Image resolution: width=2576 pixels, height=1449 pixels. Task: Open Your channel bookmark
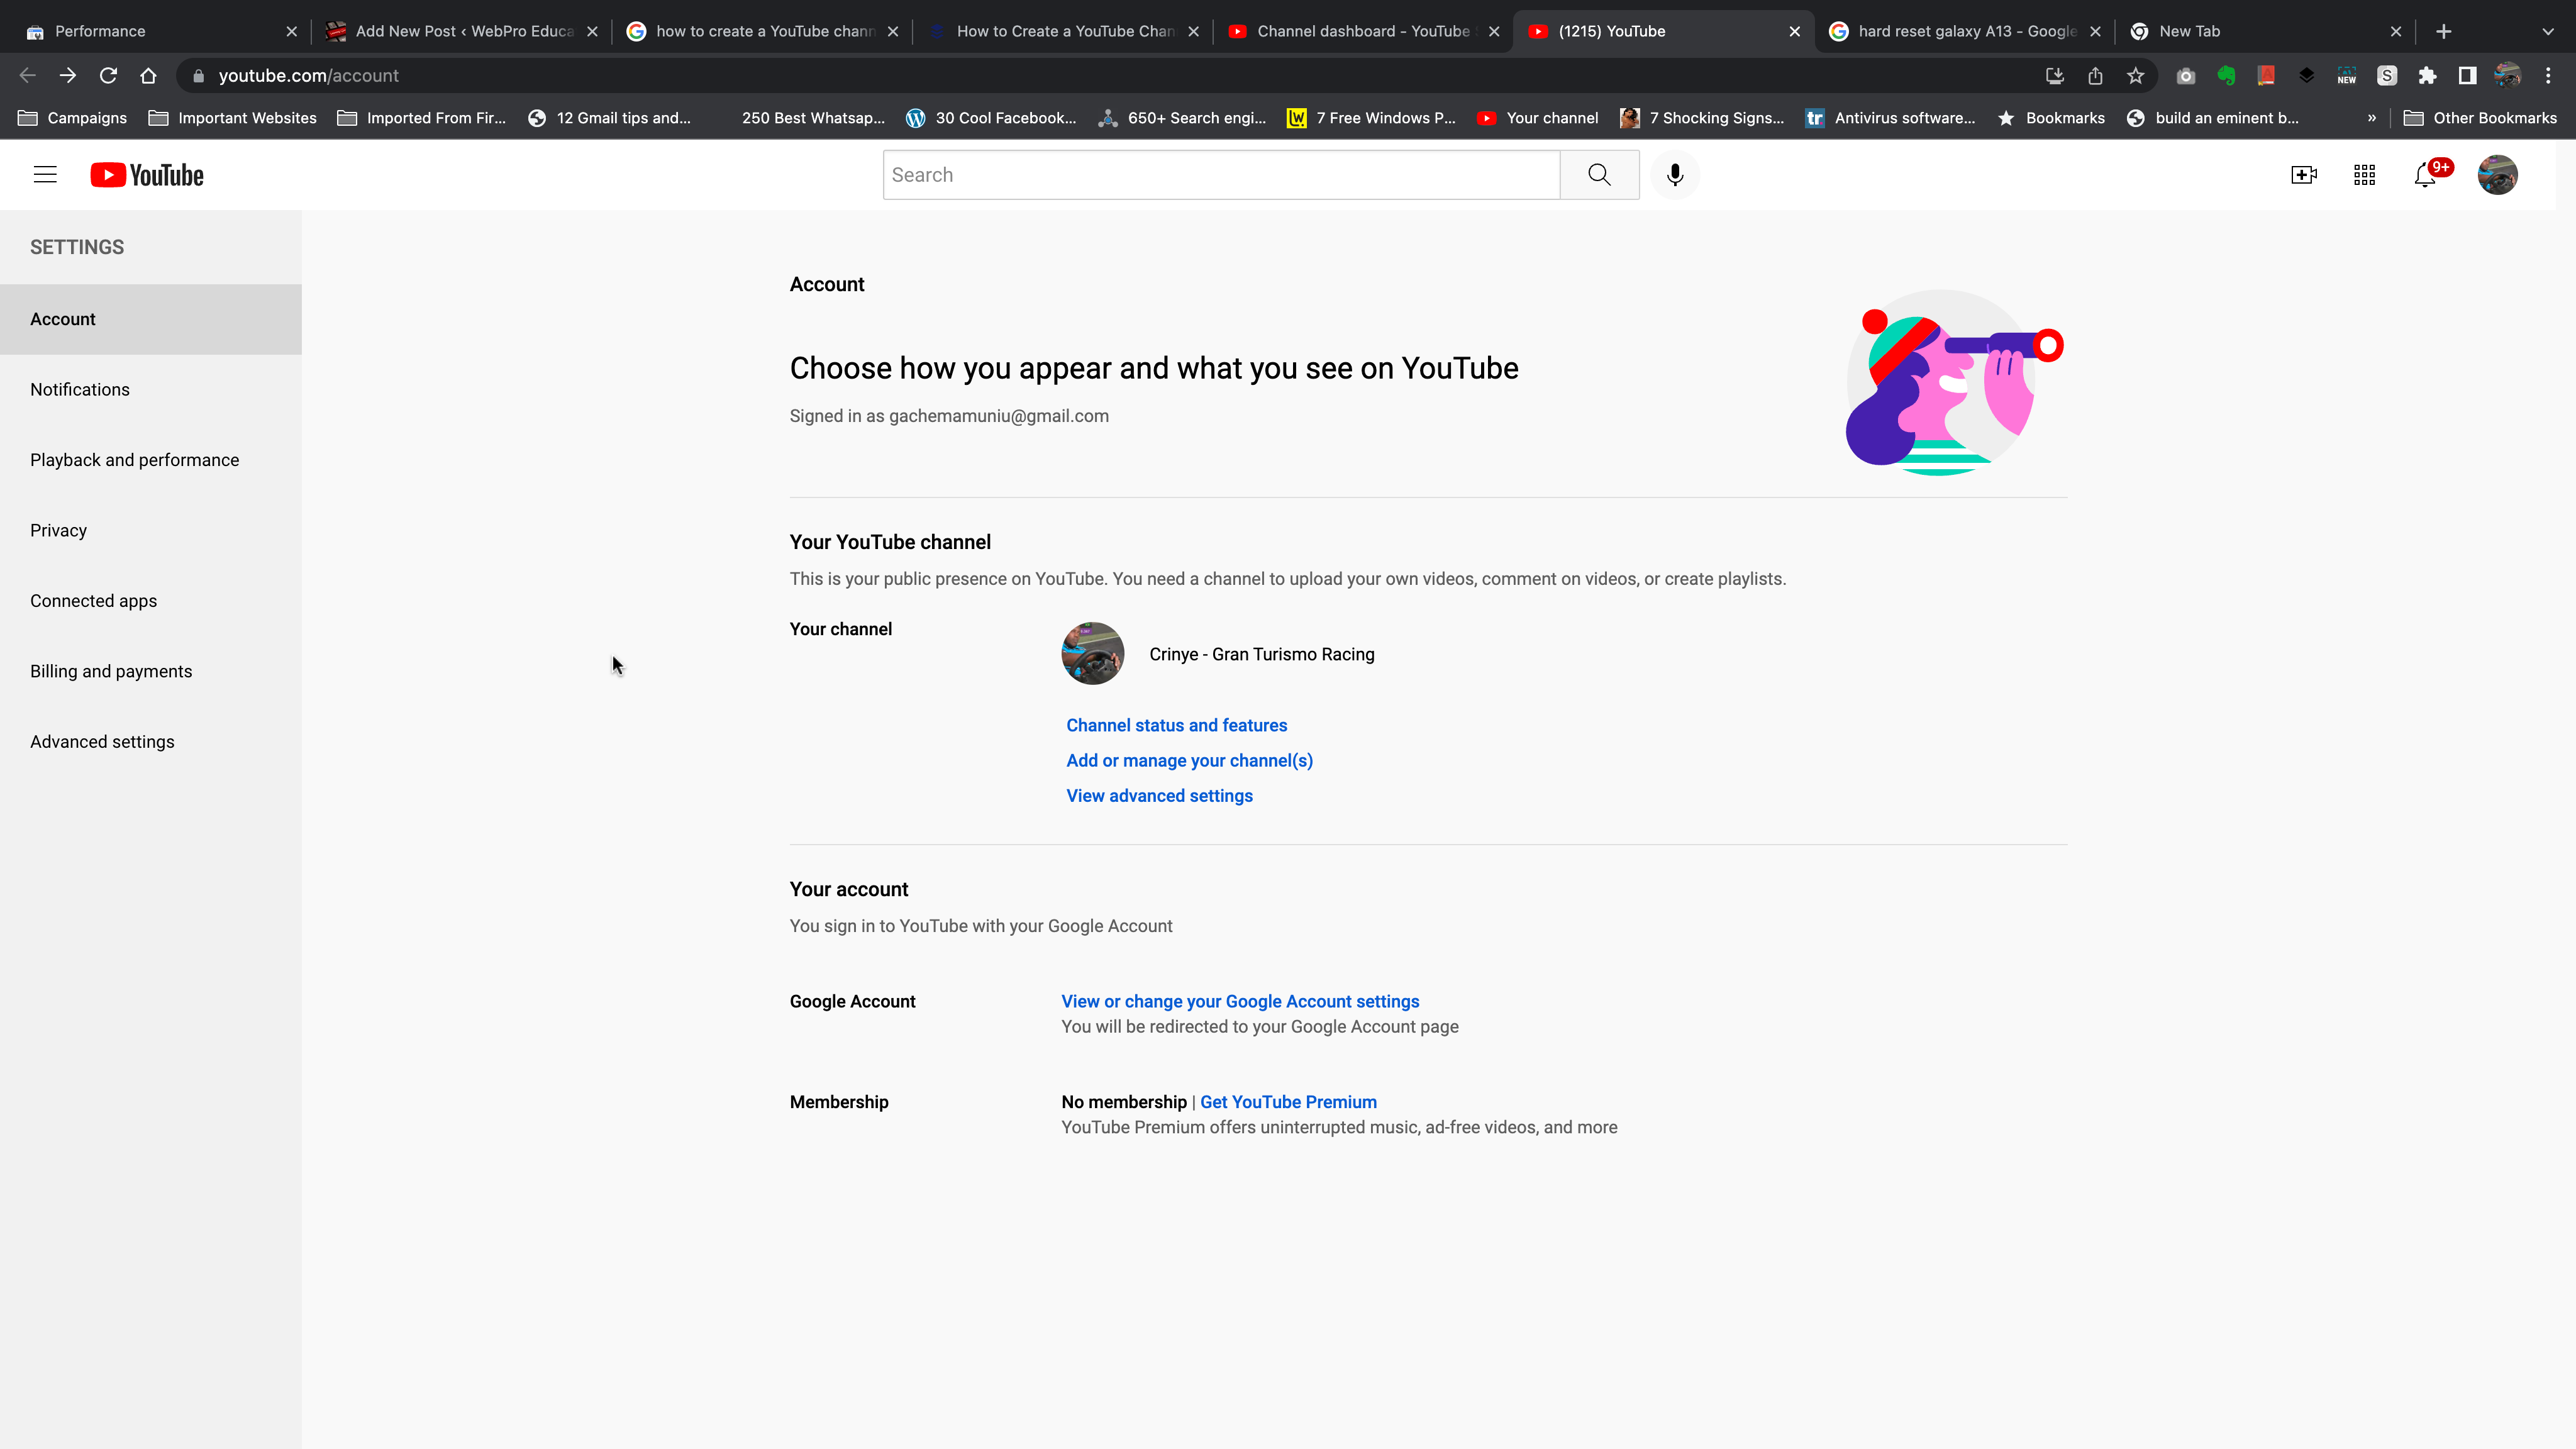(1538, 118)
